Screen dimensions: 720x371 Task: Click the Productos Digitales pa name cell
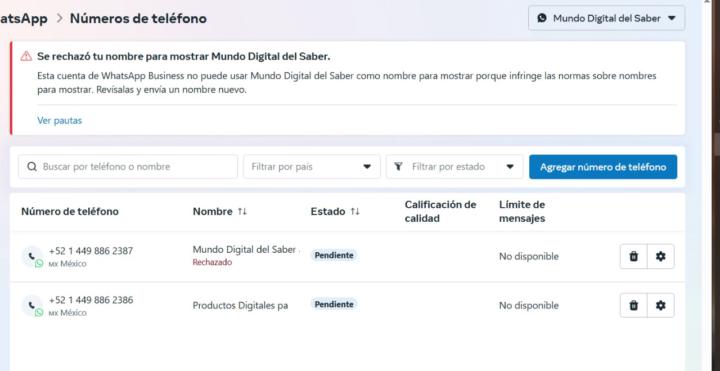point(241,305)
